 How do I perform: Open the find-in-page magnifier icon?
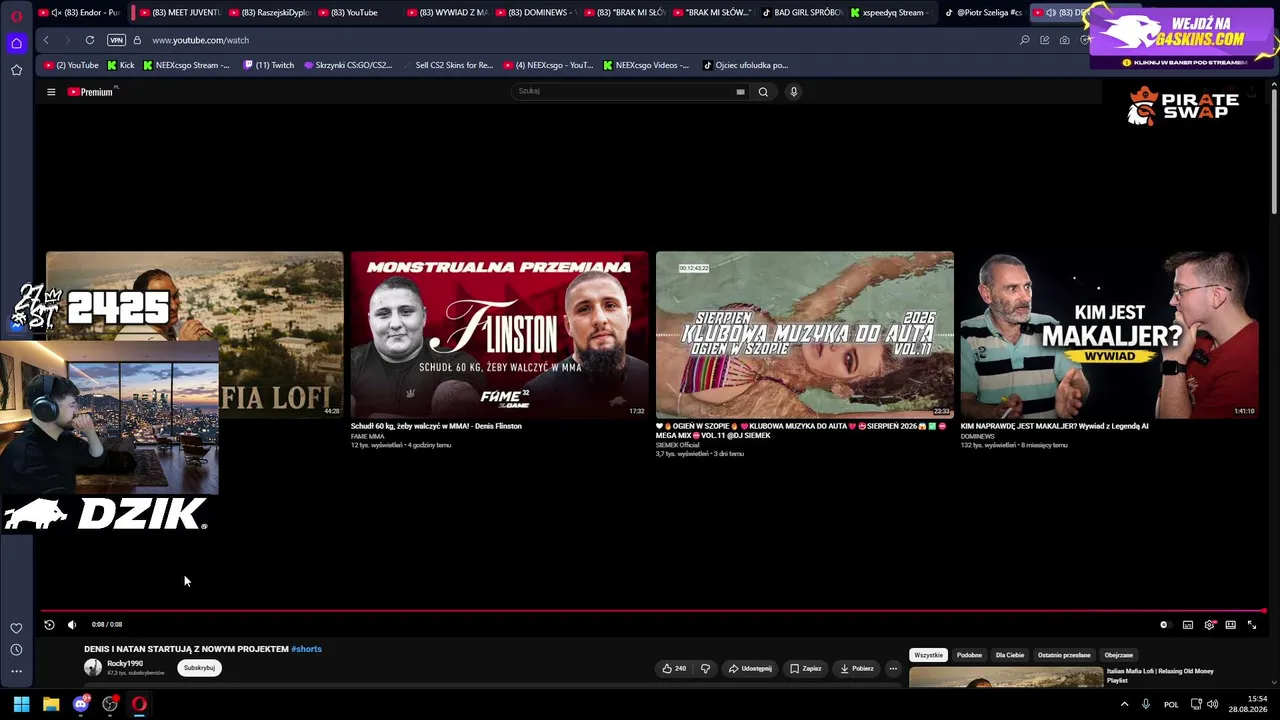tap(1025, 40)
